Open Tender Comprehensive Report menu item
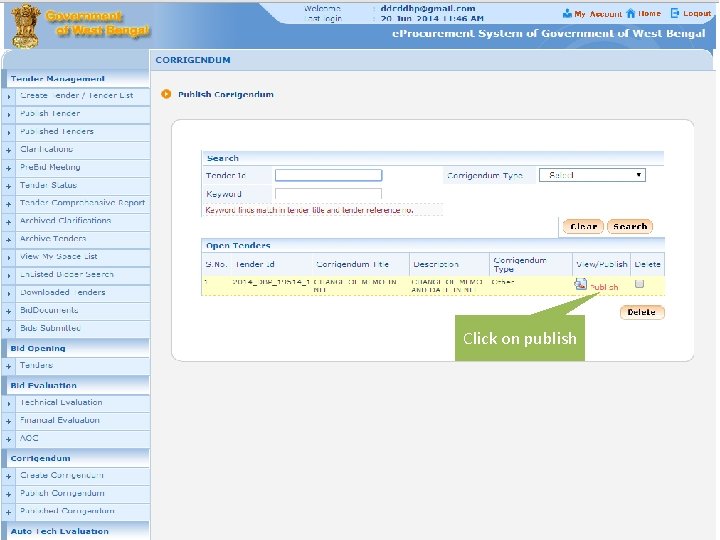The height and width of the screenshot is (540, 720). 82,202
